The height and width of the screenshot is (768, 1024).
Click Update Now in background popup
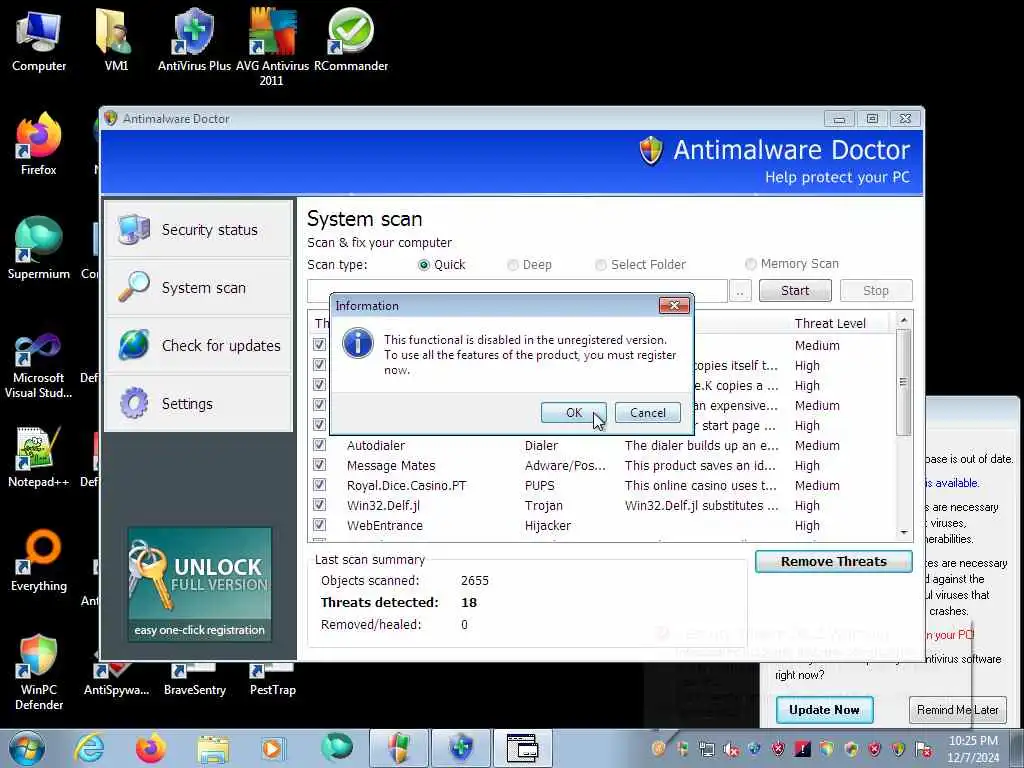(x=824, y=710)
